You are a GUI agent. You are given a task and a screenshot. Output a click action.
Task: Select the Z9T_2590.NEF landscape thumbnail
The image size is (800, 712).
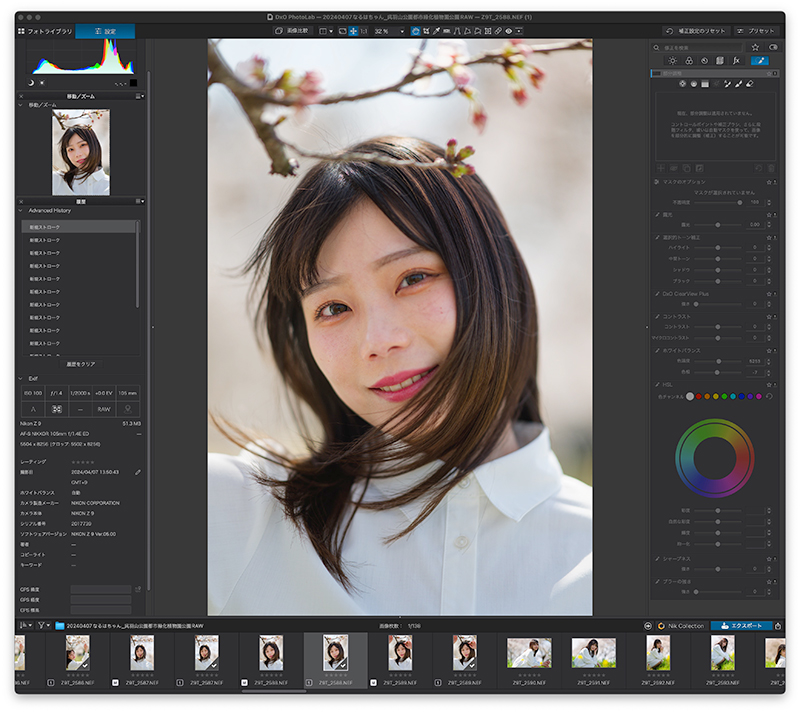coord(529,653)
